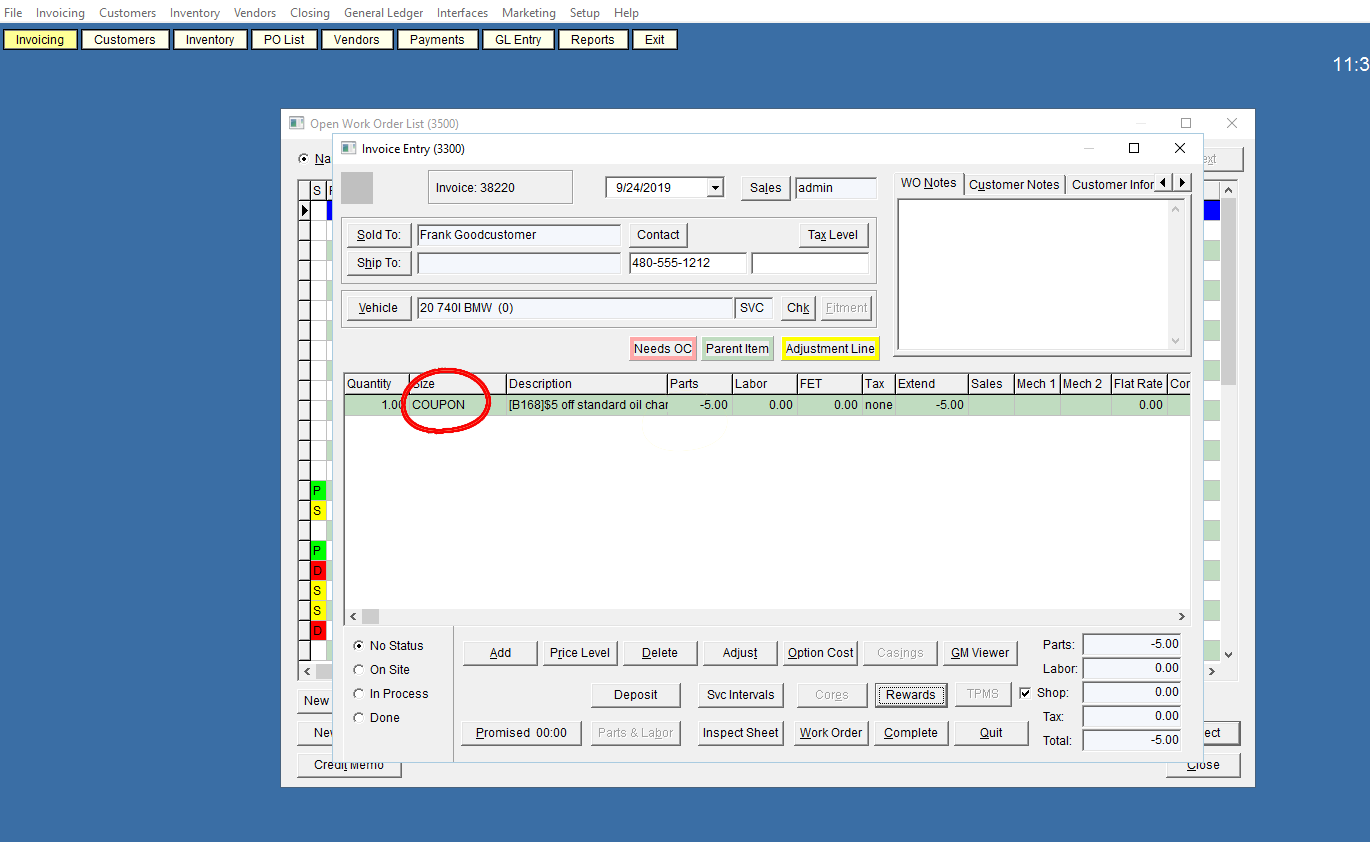Click the Sold To button

coord(379,235)
